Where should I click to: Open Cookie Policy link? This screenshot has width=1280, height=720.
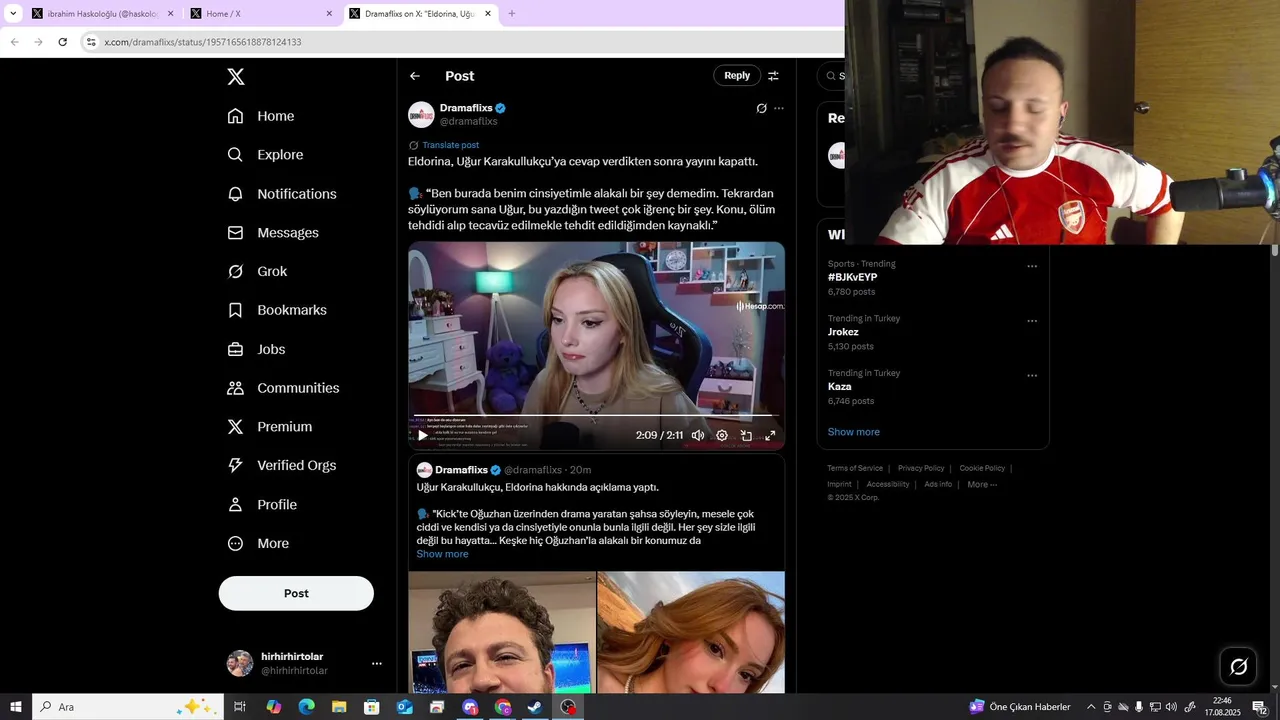[x=982, y=468]
